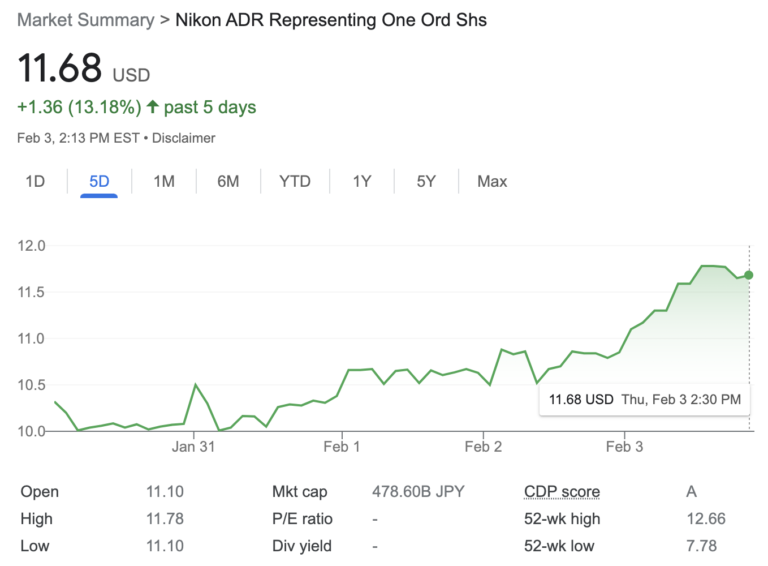This screenshot has width=768, height=566.
Task: Open the Disclaimer link
Action: (x=184, y=138)
